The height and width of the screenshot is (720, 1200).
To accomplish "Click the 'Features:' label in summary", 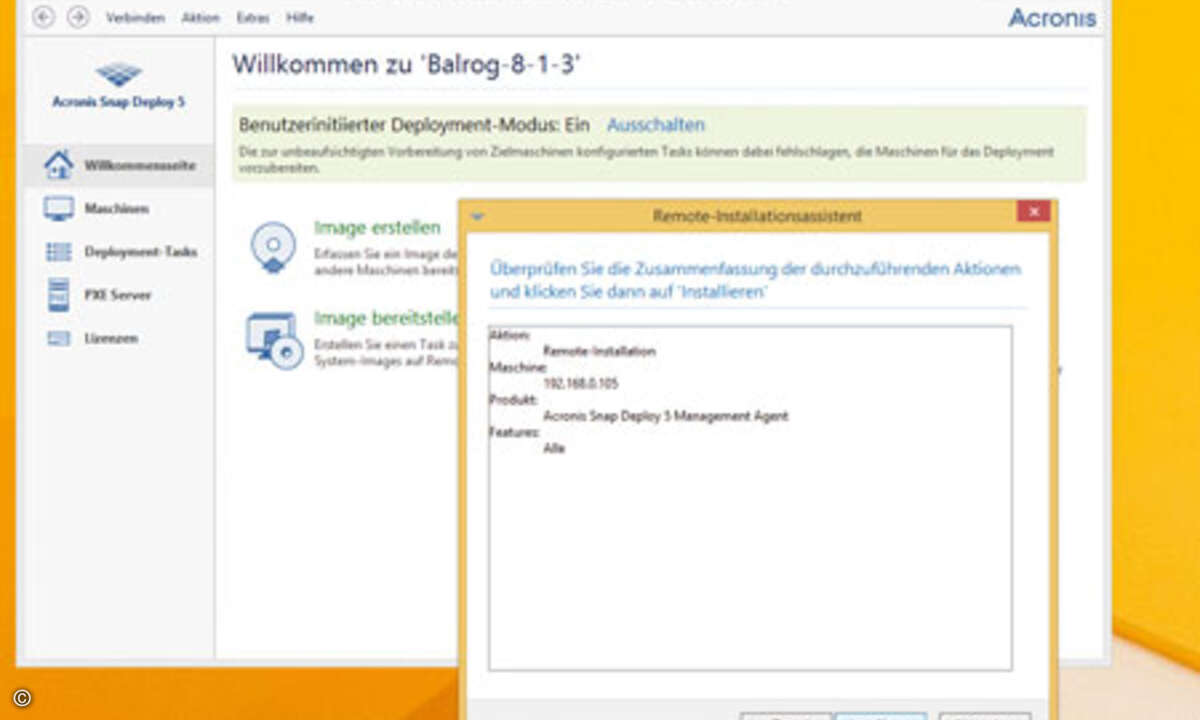I will 515,432.
